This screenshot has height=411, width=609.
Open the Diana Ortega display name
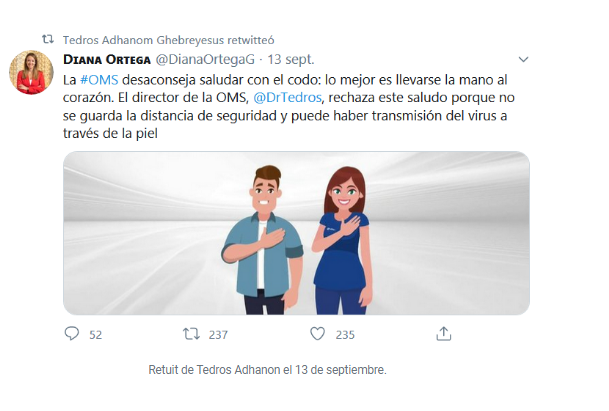click(107, 59)
